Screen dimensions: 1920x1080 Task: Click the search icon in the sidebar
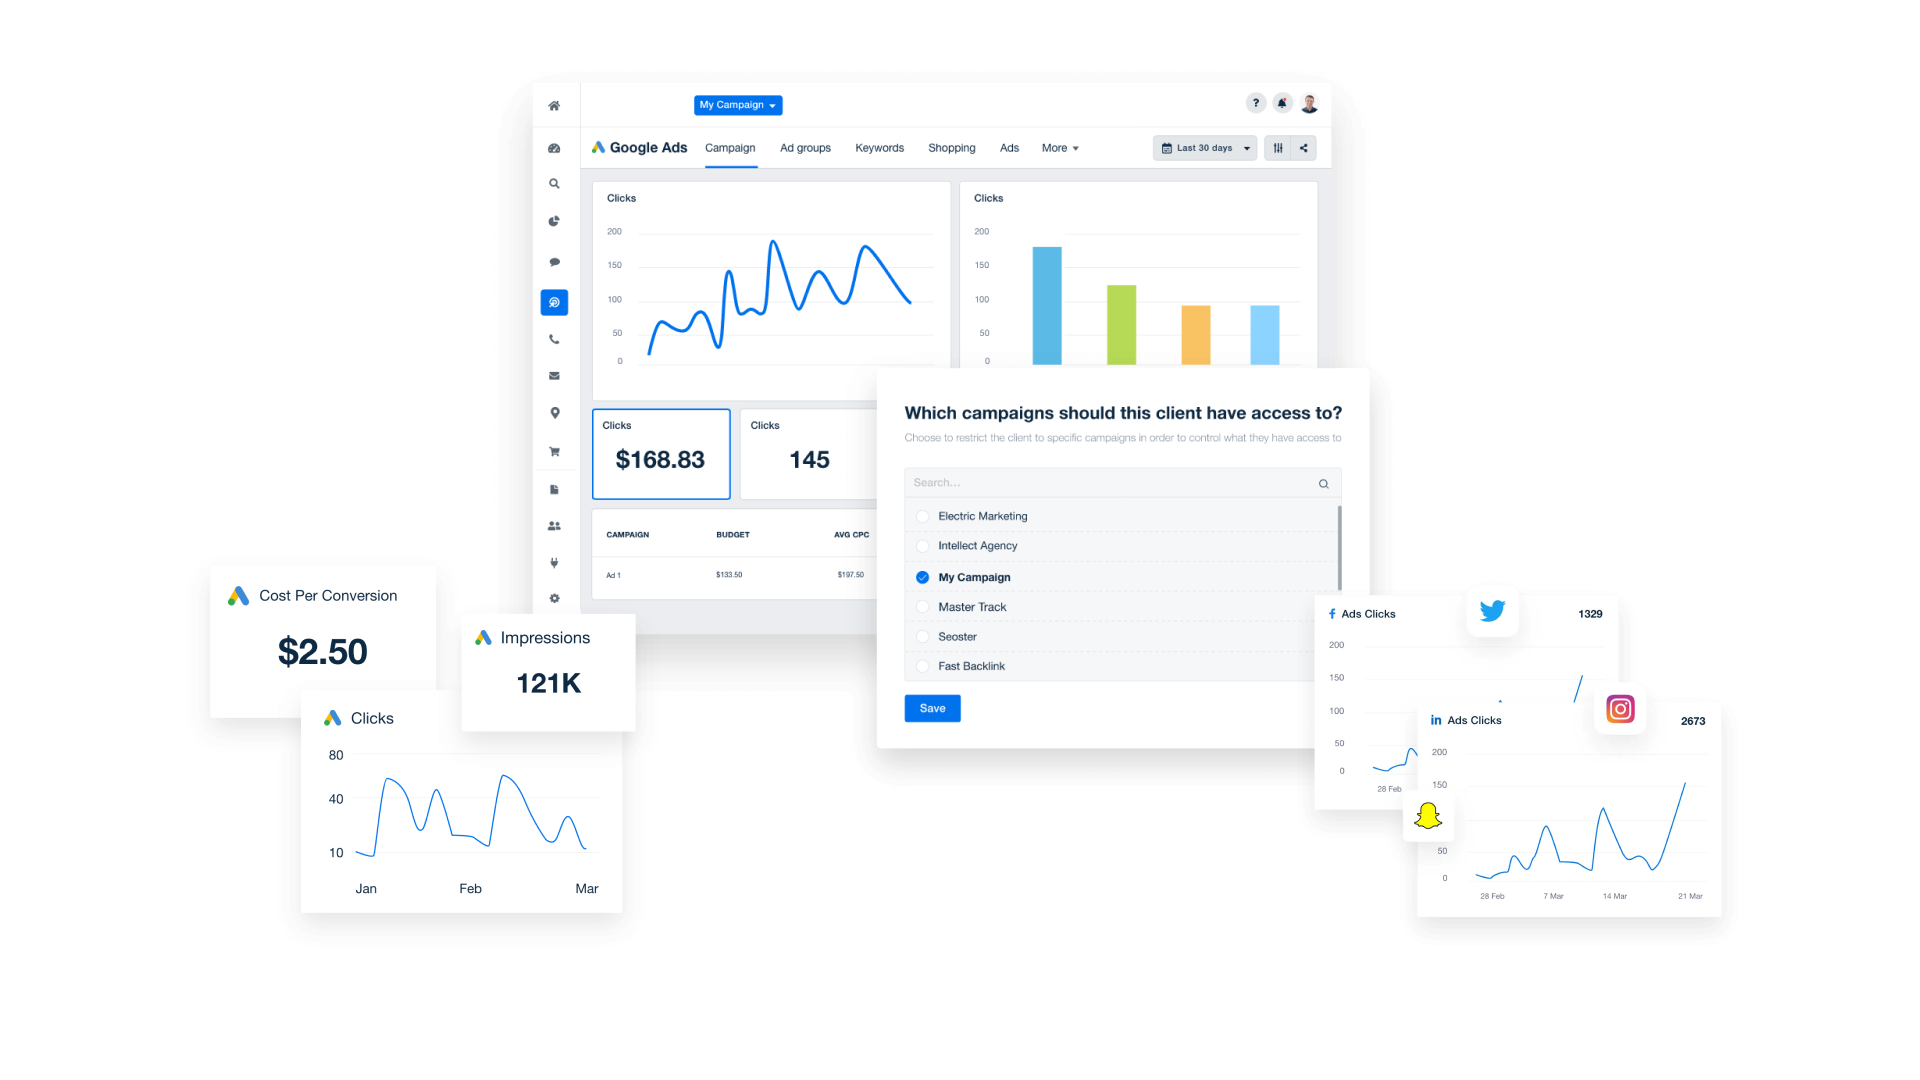coord(554,183)
